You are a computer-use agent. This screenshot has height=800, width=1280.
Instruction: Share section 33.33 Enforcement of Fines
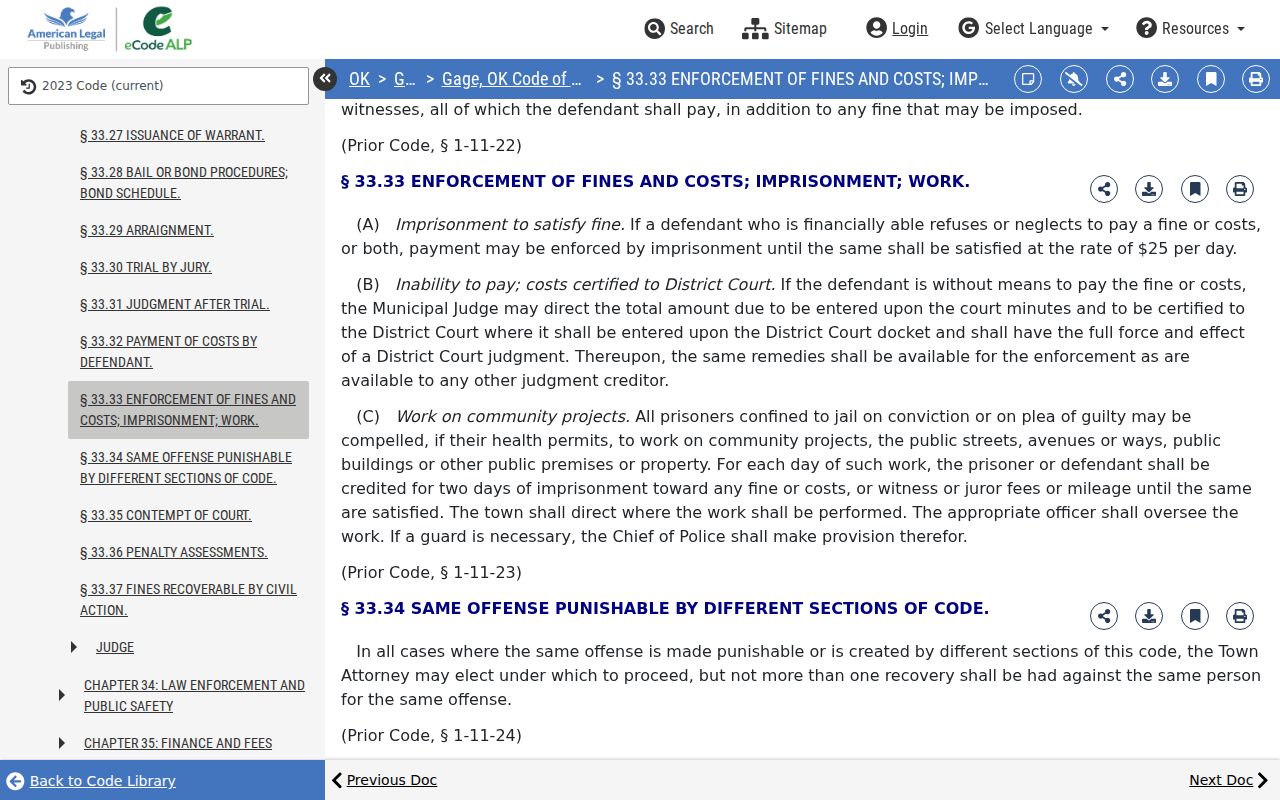point(1104,189)
